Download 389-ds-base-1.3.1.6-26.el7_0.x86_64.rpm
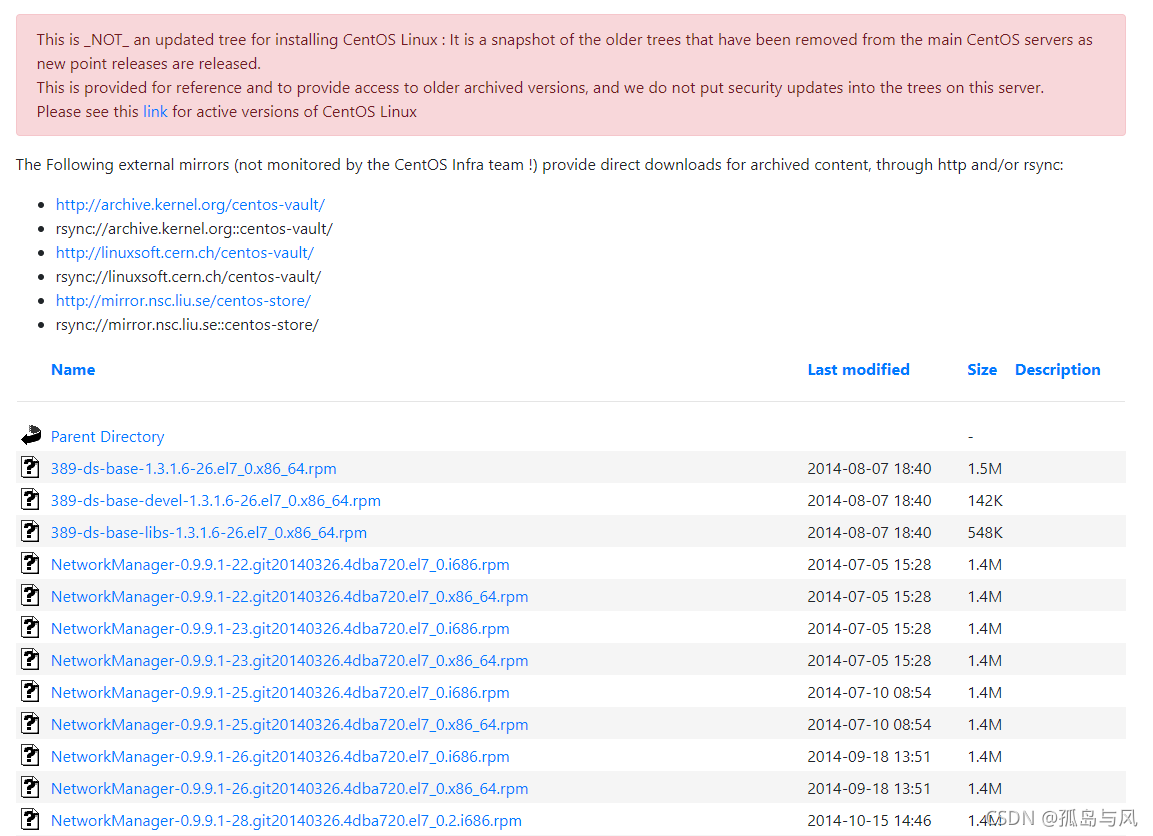Viewport: 1153px width, 836px height. point(193,468)
